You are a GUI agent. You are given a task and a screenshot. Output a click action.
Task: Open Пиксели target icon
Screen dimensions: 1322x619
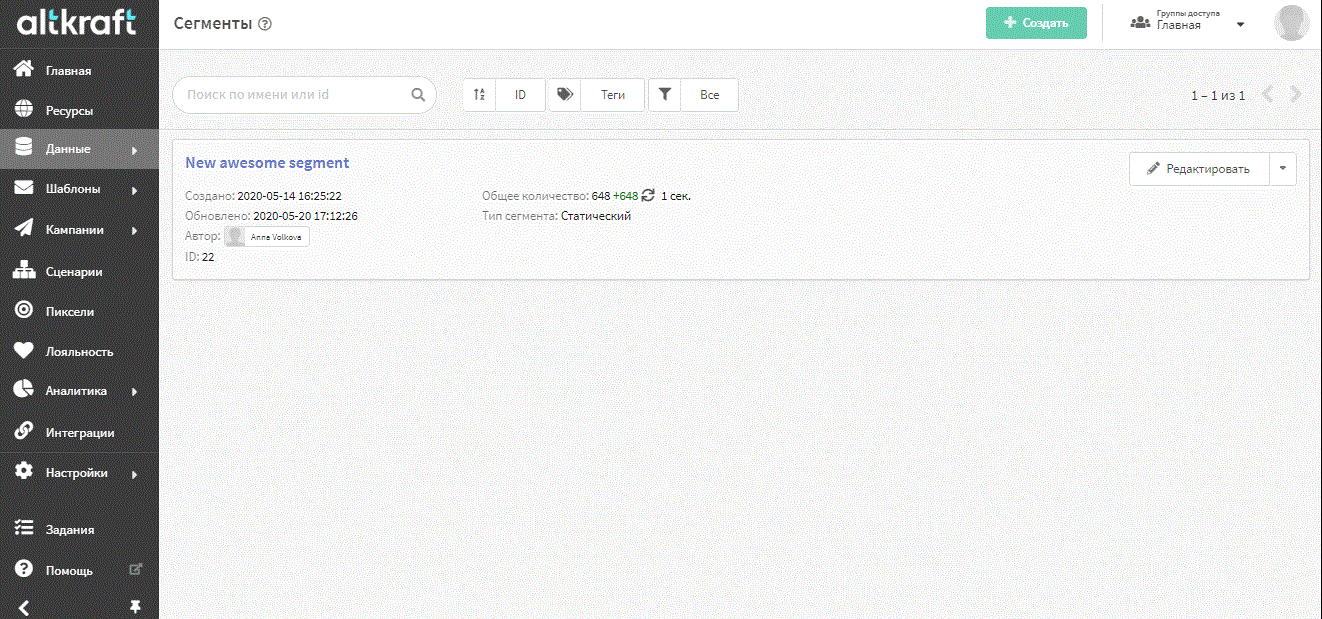coord(25,311)
